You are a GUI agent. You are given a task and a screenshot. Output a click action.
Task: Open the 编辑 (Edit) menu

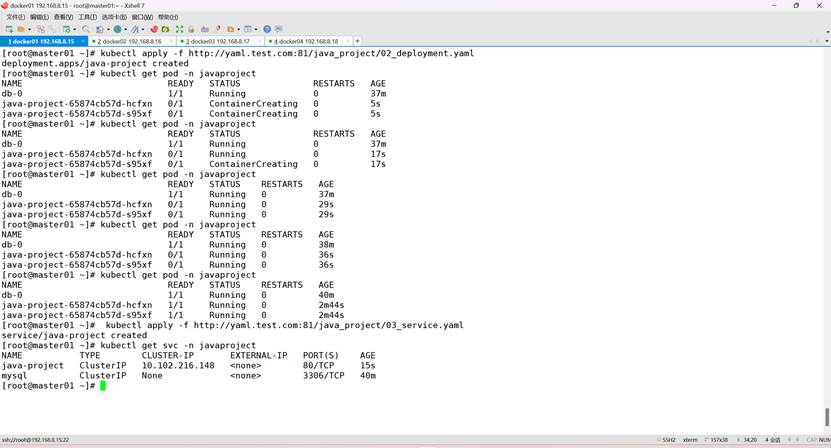(39, 17)
